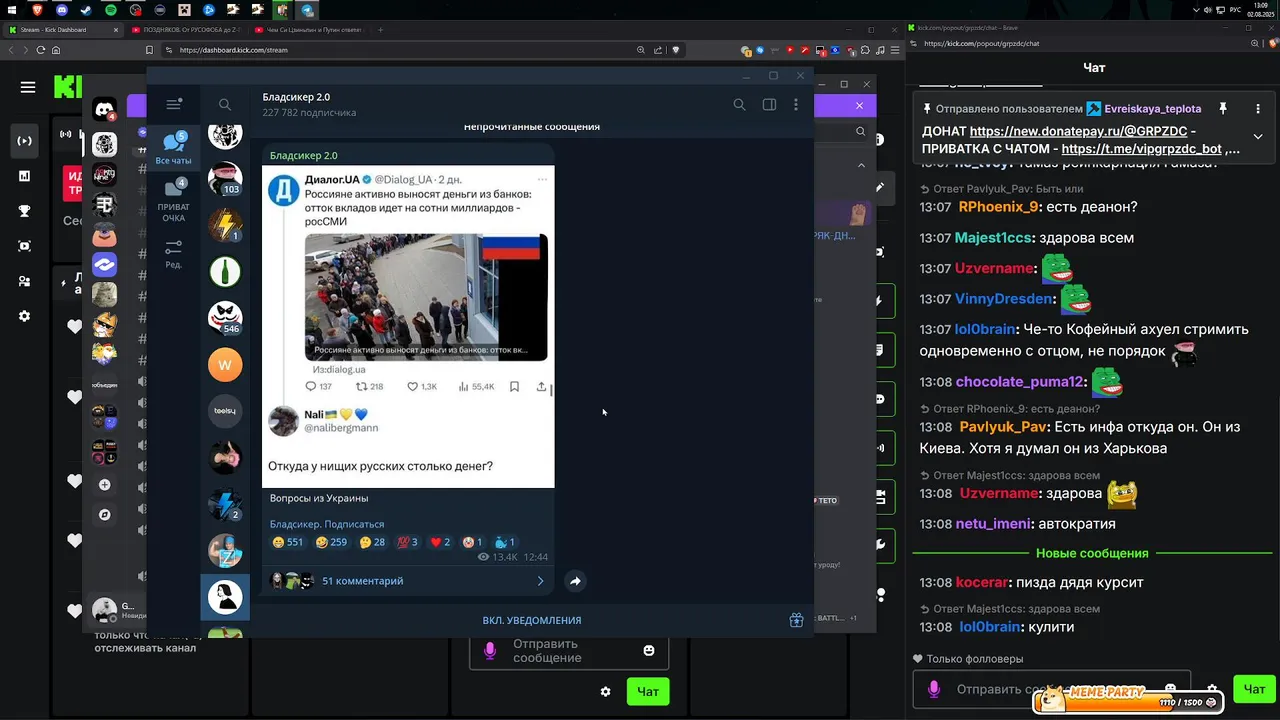The height and width of the screenshot is (720, 1280).
Task: Open blue lightning chat with 2 unread
Action: [x=225, y=504]
